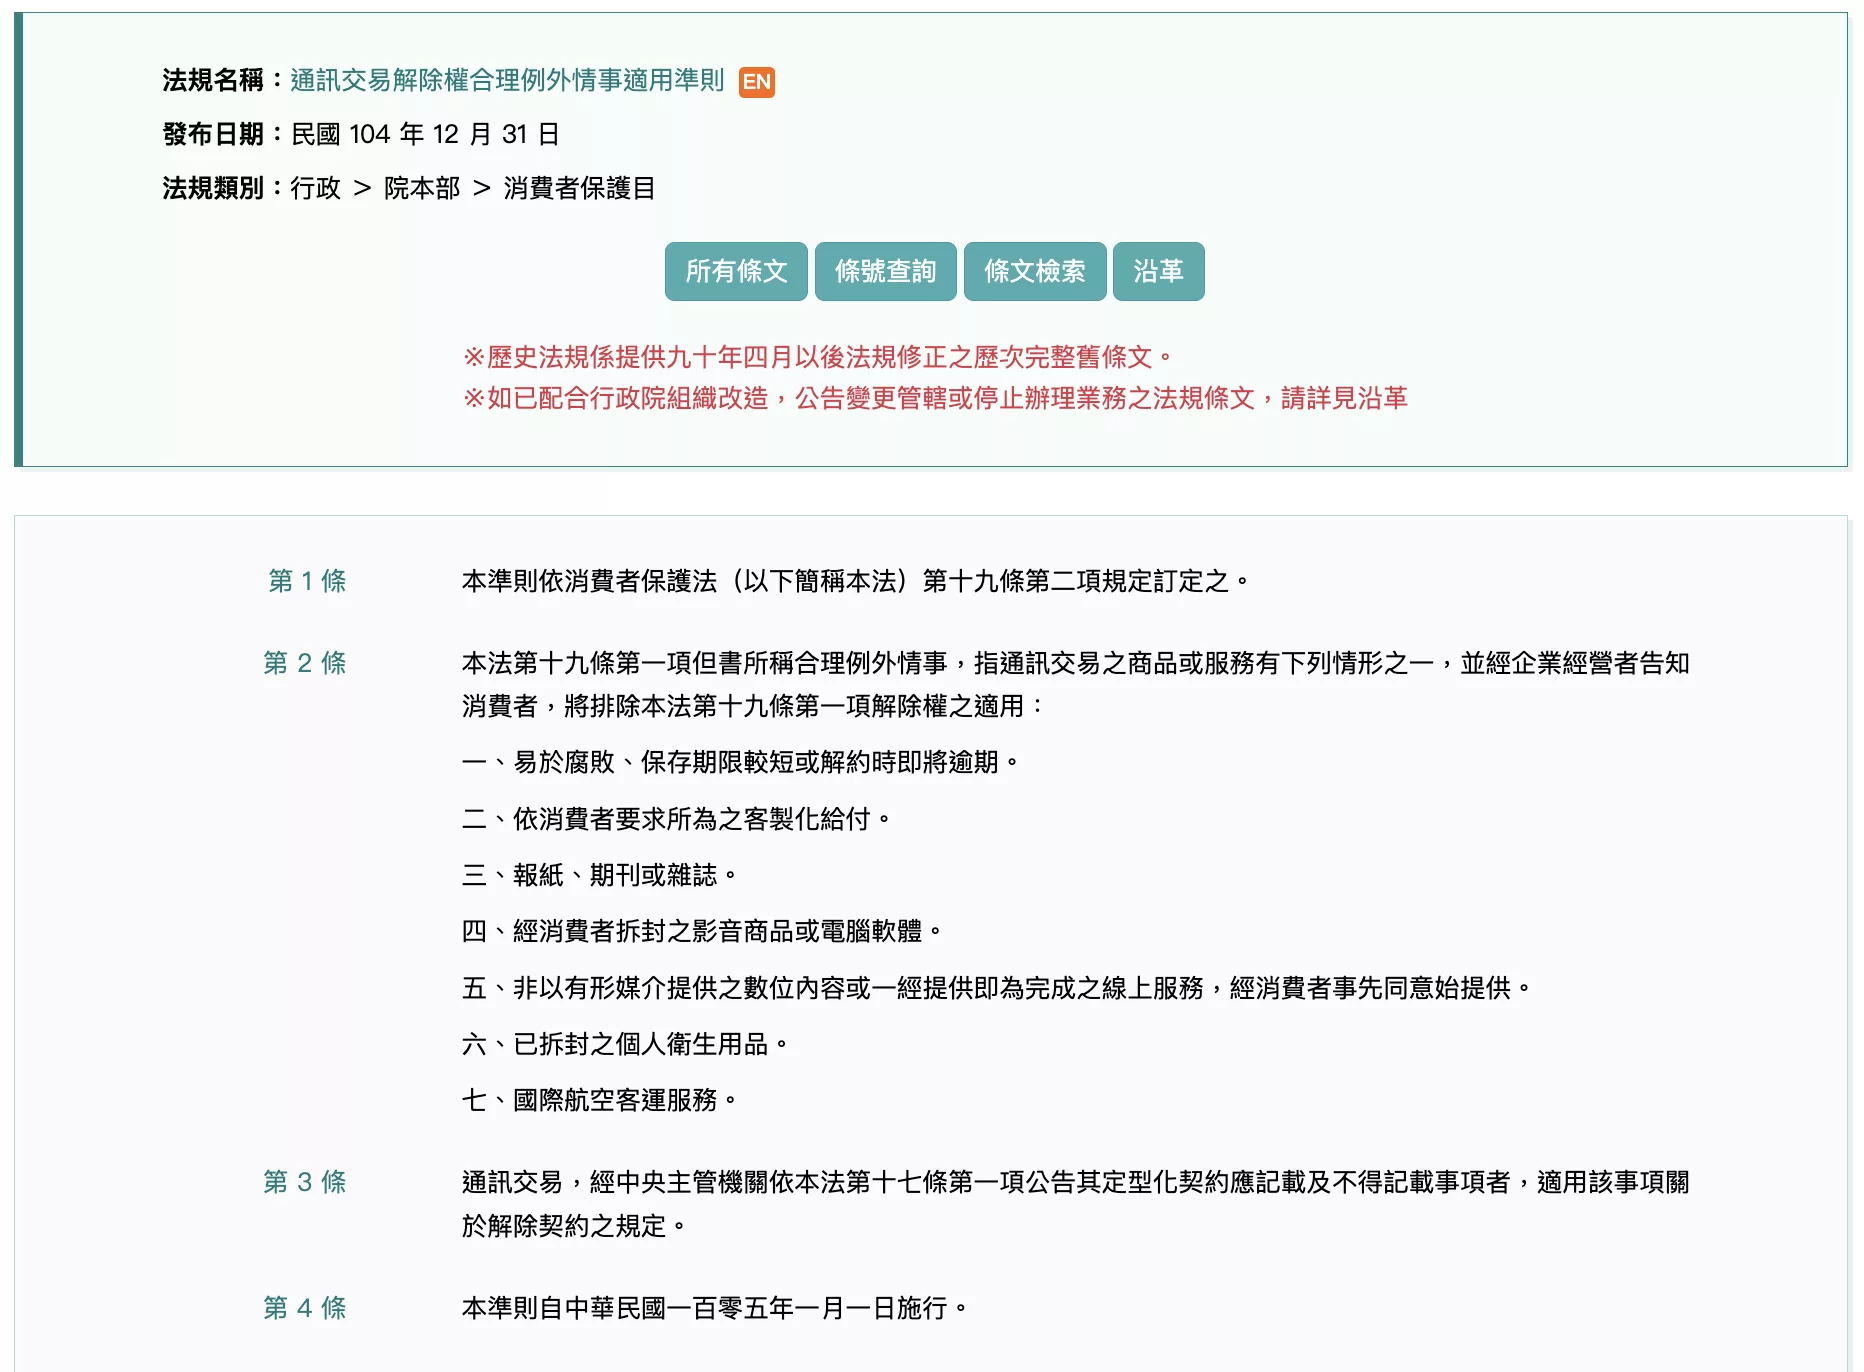Click the red notice mentioning 行政院組織改造
Image resolution: width=1864 pixels, height=1372 pixels.
pos(935,398)
